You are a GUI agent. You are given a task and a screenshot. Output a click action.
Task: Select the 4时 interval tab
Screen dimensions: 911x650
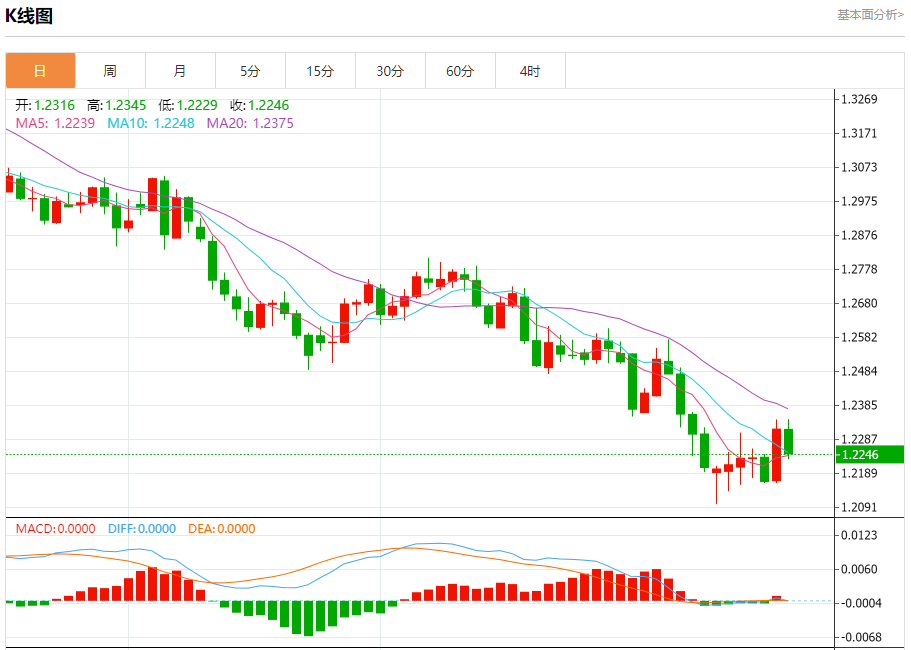[530, 71]
